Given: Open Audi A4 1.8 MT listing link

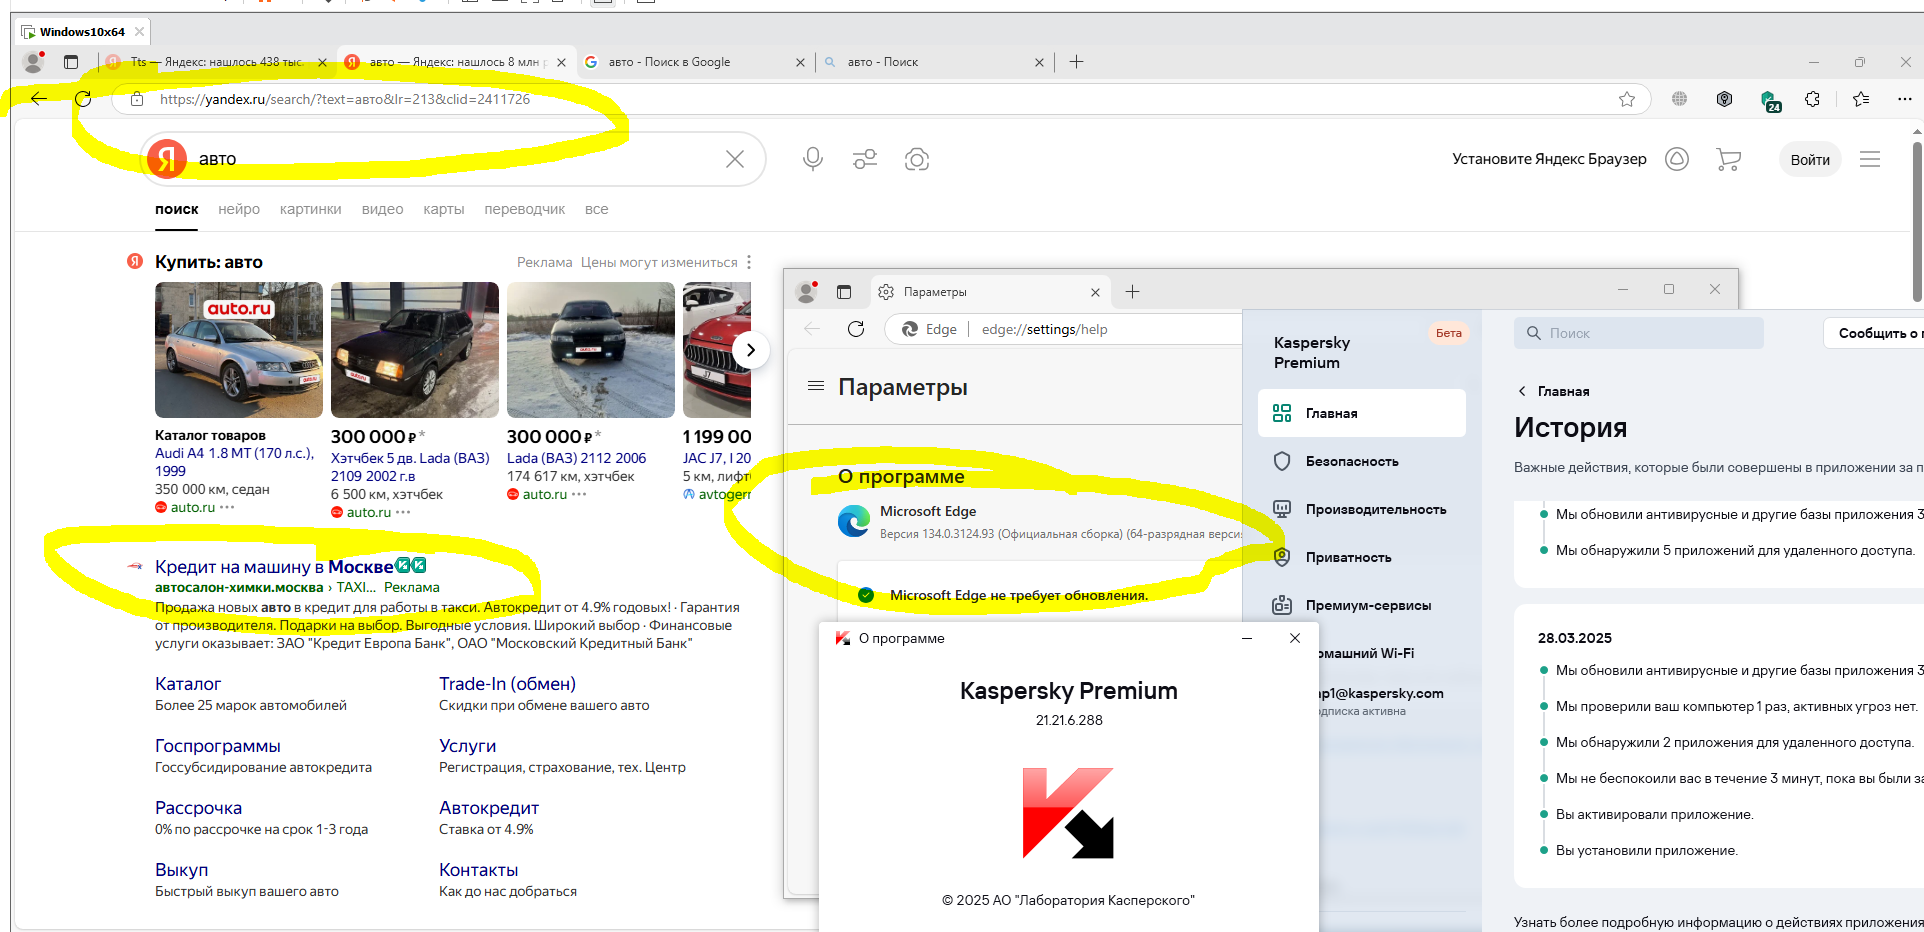Looking at the screenshot, I should [x=234, y=462].
